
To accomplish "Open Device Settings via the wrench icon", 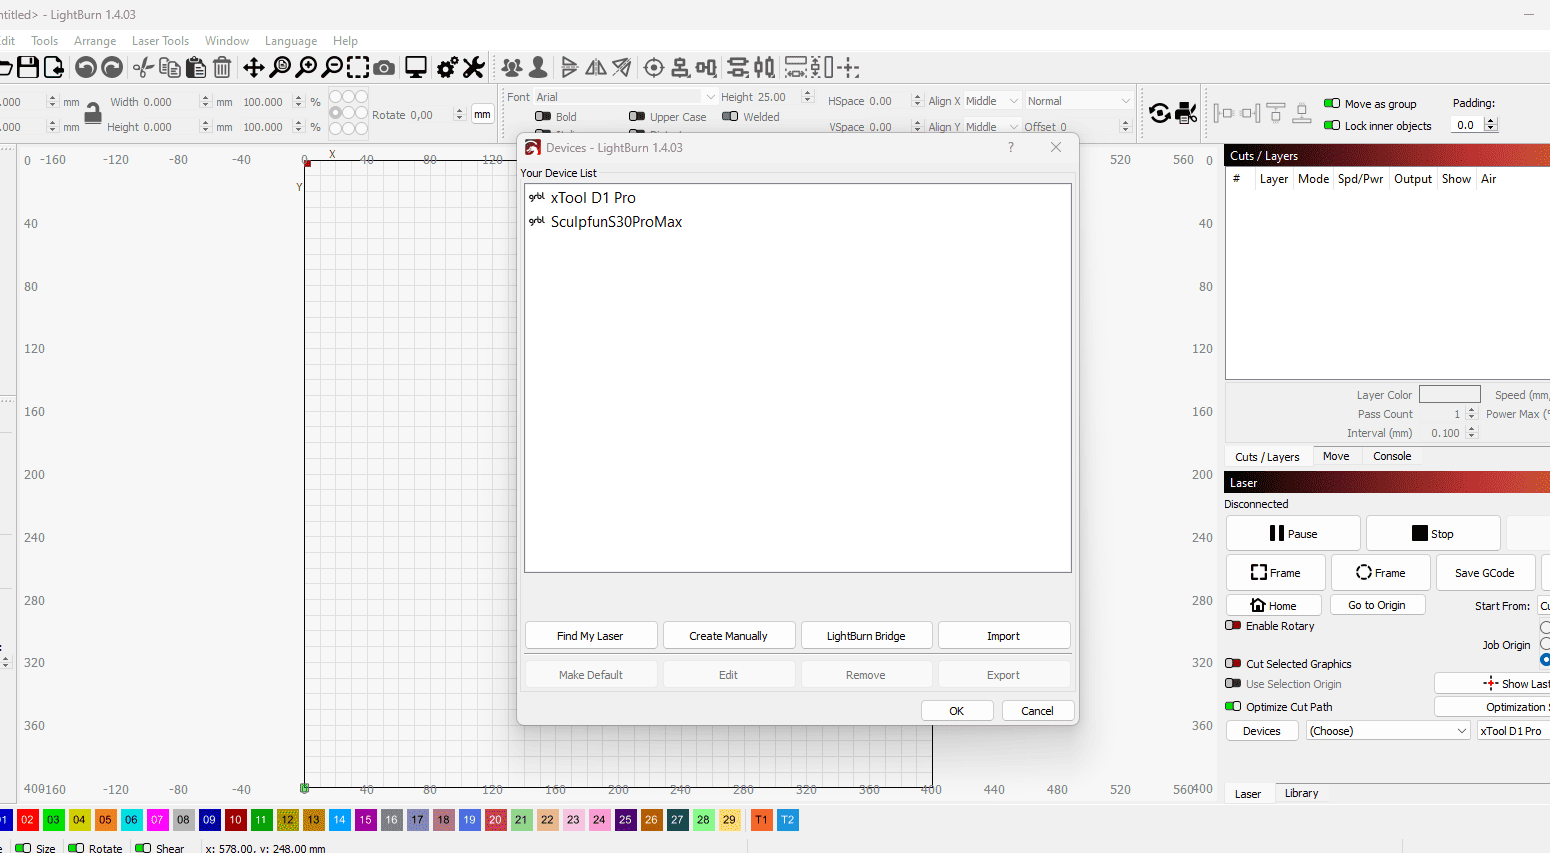I will point(472,67).
